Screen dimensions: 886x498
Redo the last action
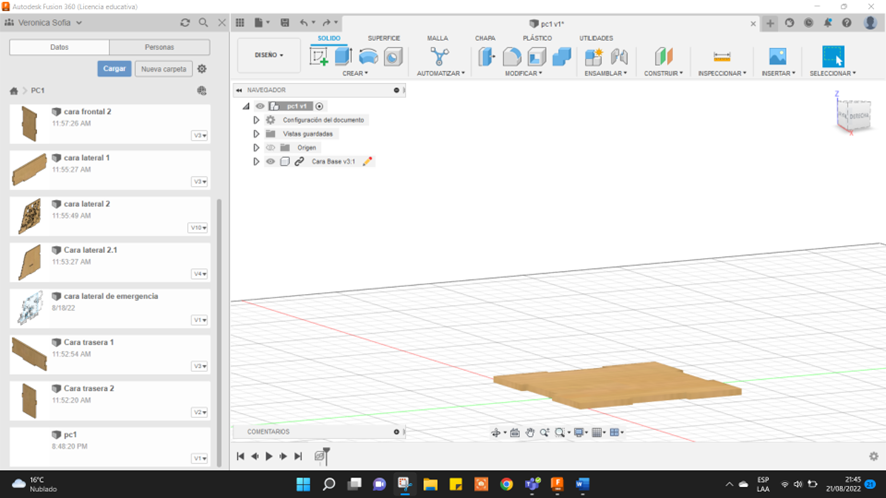click(327, 23)
